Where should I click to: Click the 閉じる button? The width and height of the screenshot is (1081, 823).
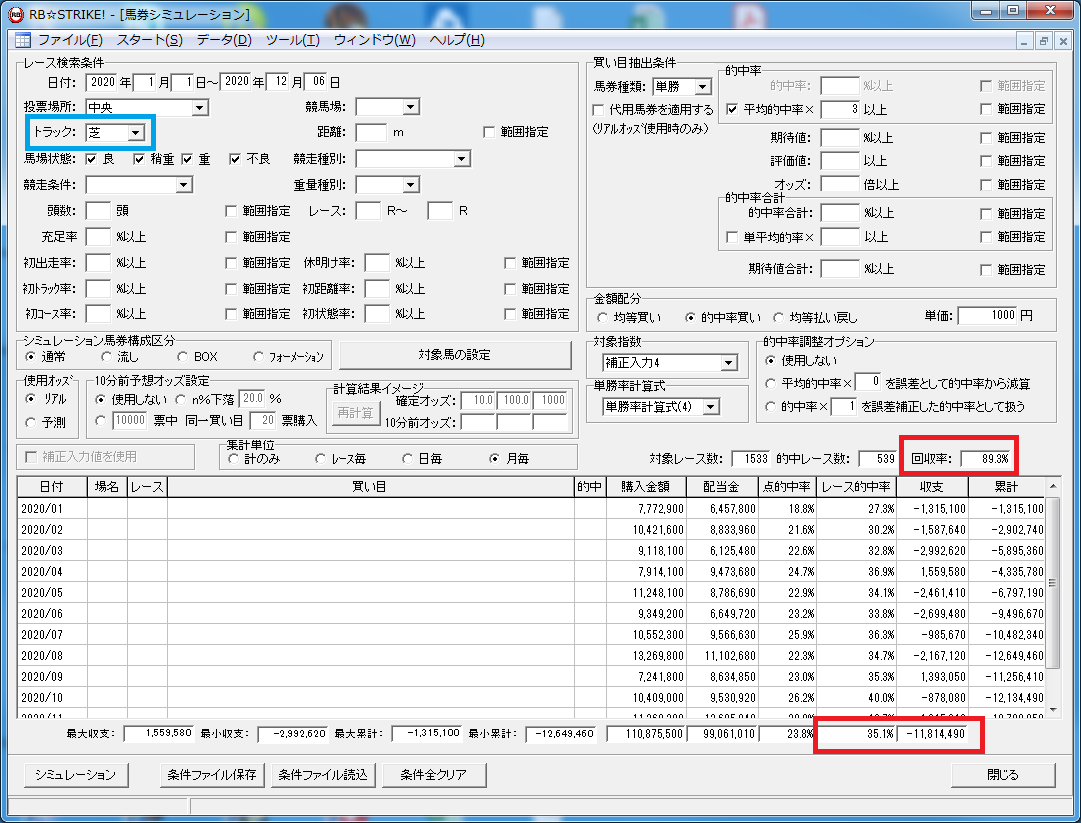tap(1002, 775)
